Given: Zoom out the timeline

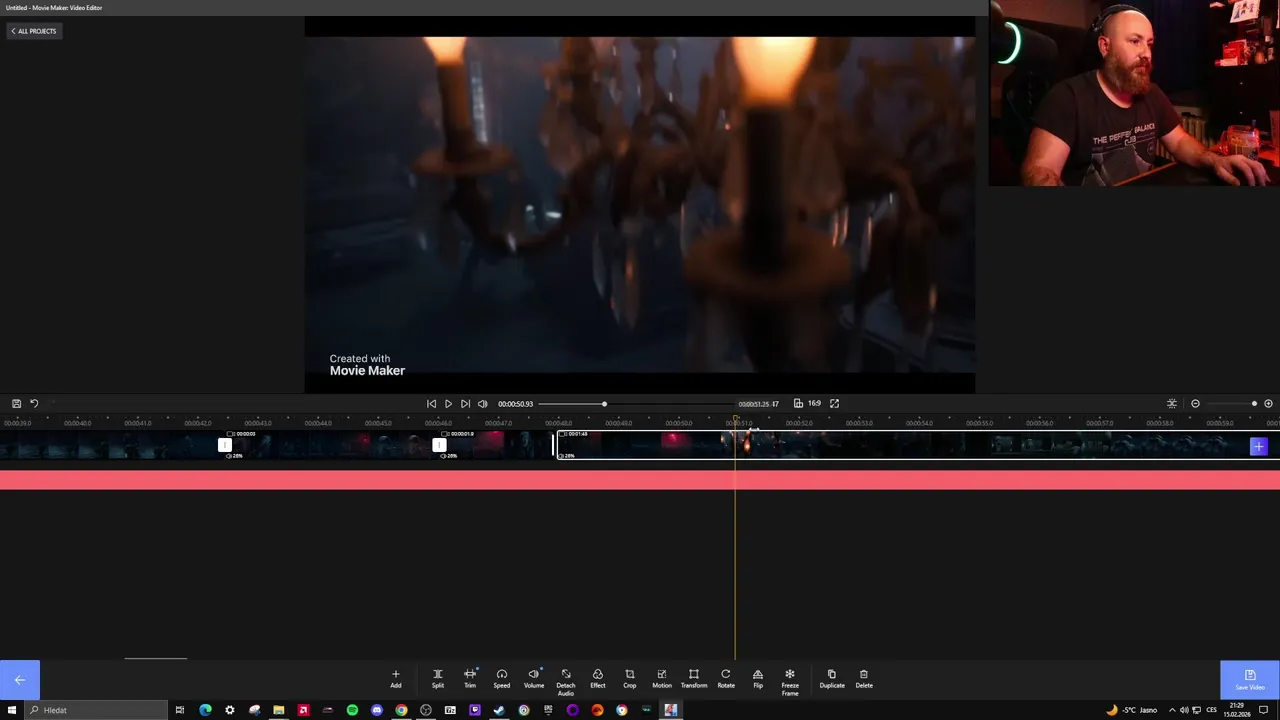Looking at the screenshot, I should click(1195, 403).
